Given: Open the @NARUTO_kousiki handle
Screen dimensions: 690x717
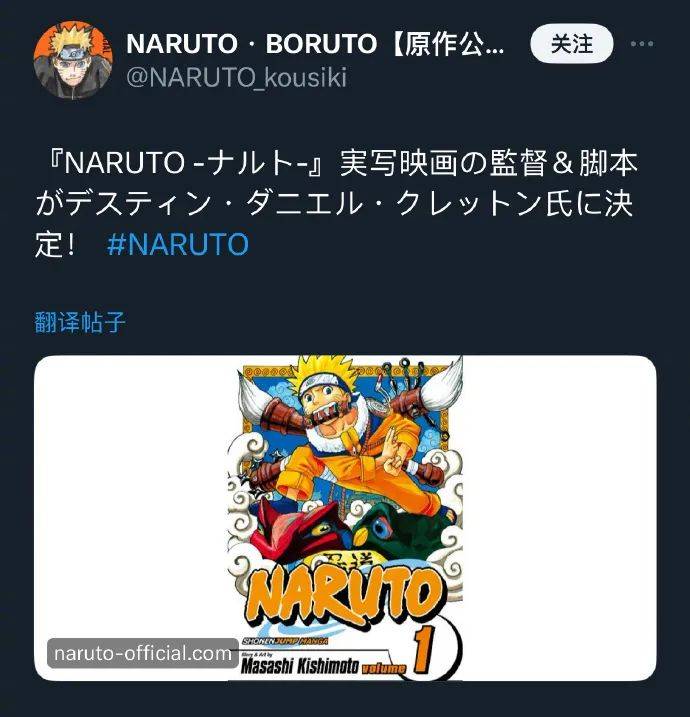Looking at the screenshot, I should point(236,77).
